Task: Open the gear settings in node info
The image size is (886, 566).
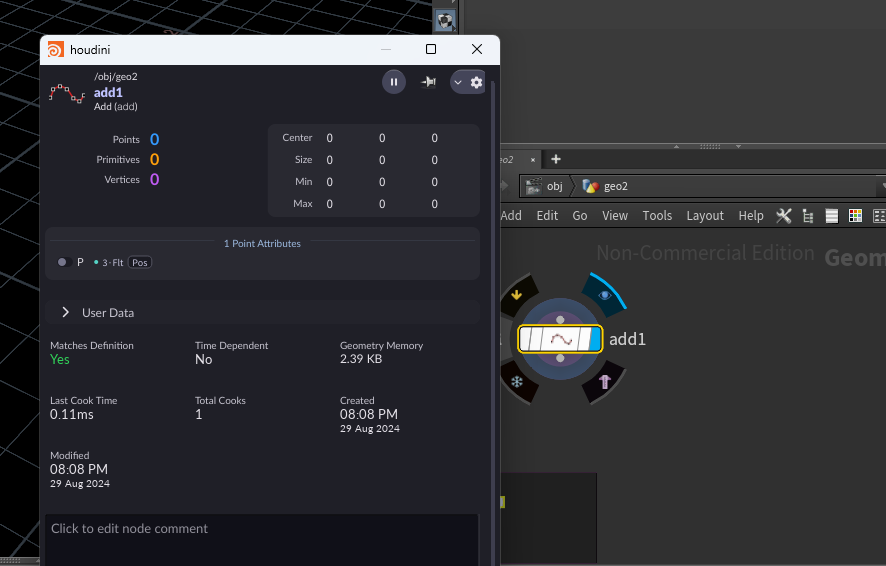Action: pos(476,82)
